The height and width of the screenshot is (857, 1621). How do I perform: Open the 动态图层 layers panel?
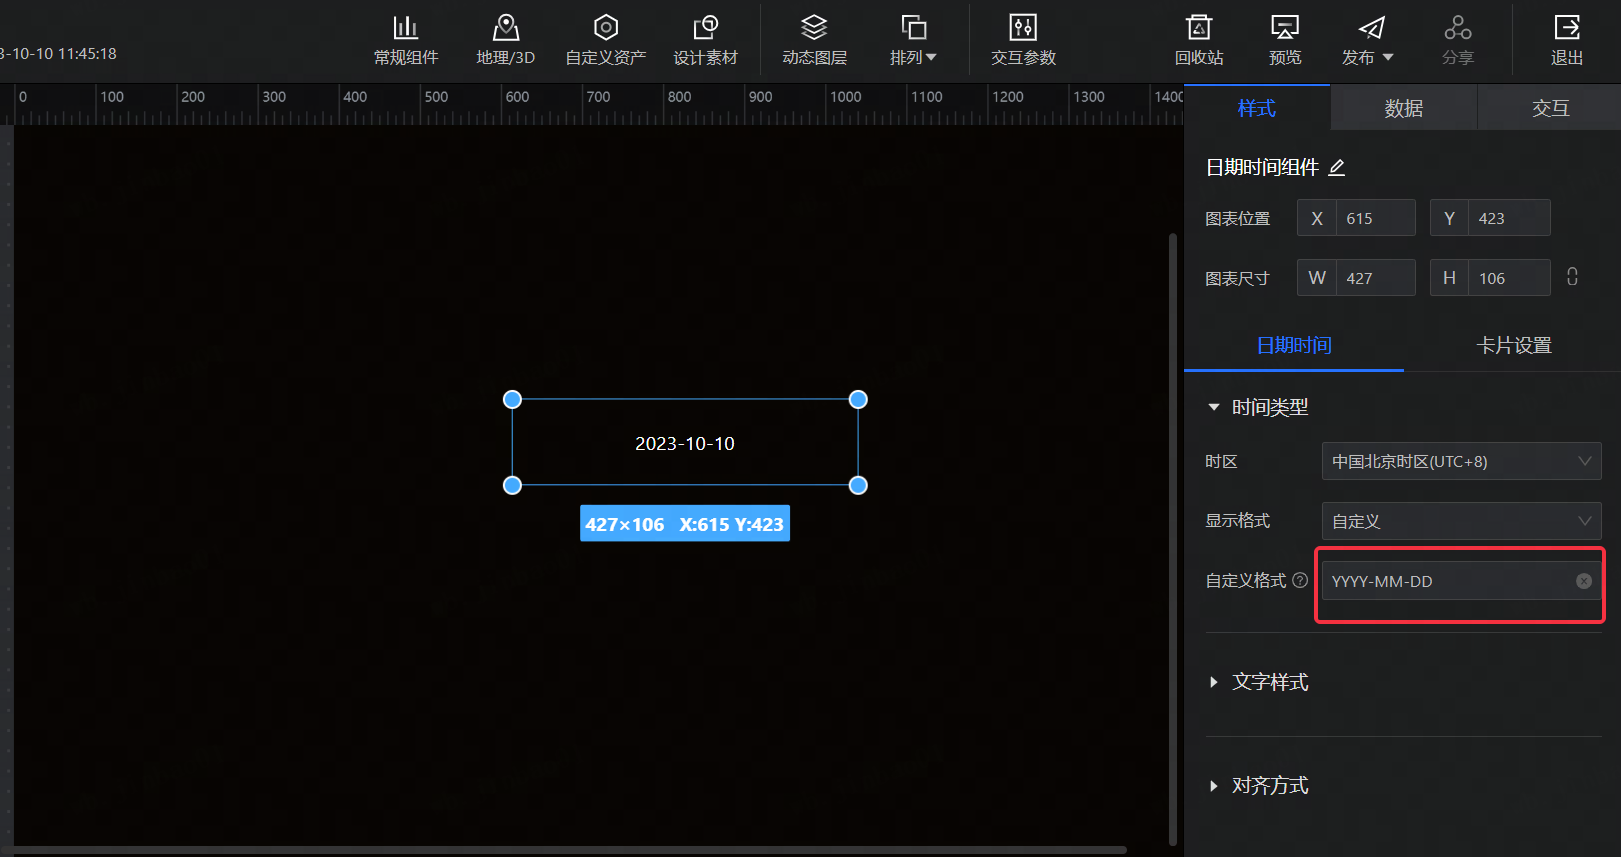814,40
